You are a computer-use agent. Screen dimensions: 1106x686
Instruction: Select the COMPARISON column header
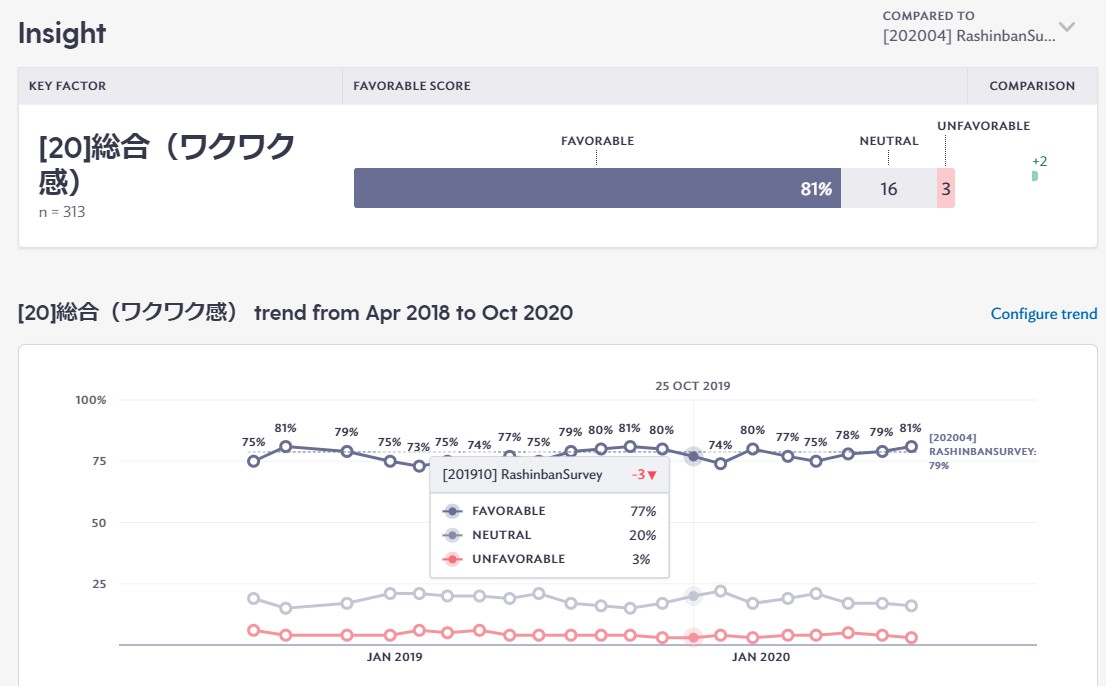click(x=1032, y=86)
